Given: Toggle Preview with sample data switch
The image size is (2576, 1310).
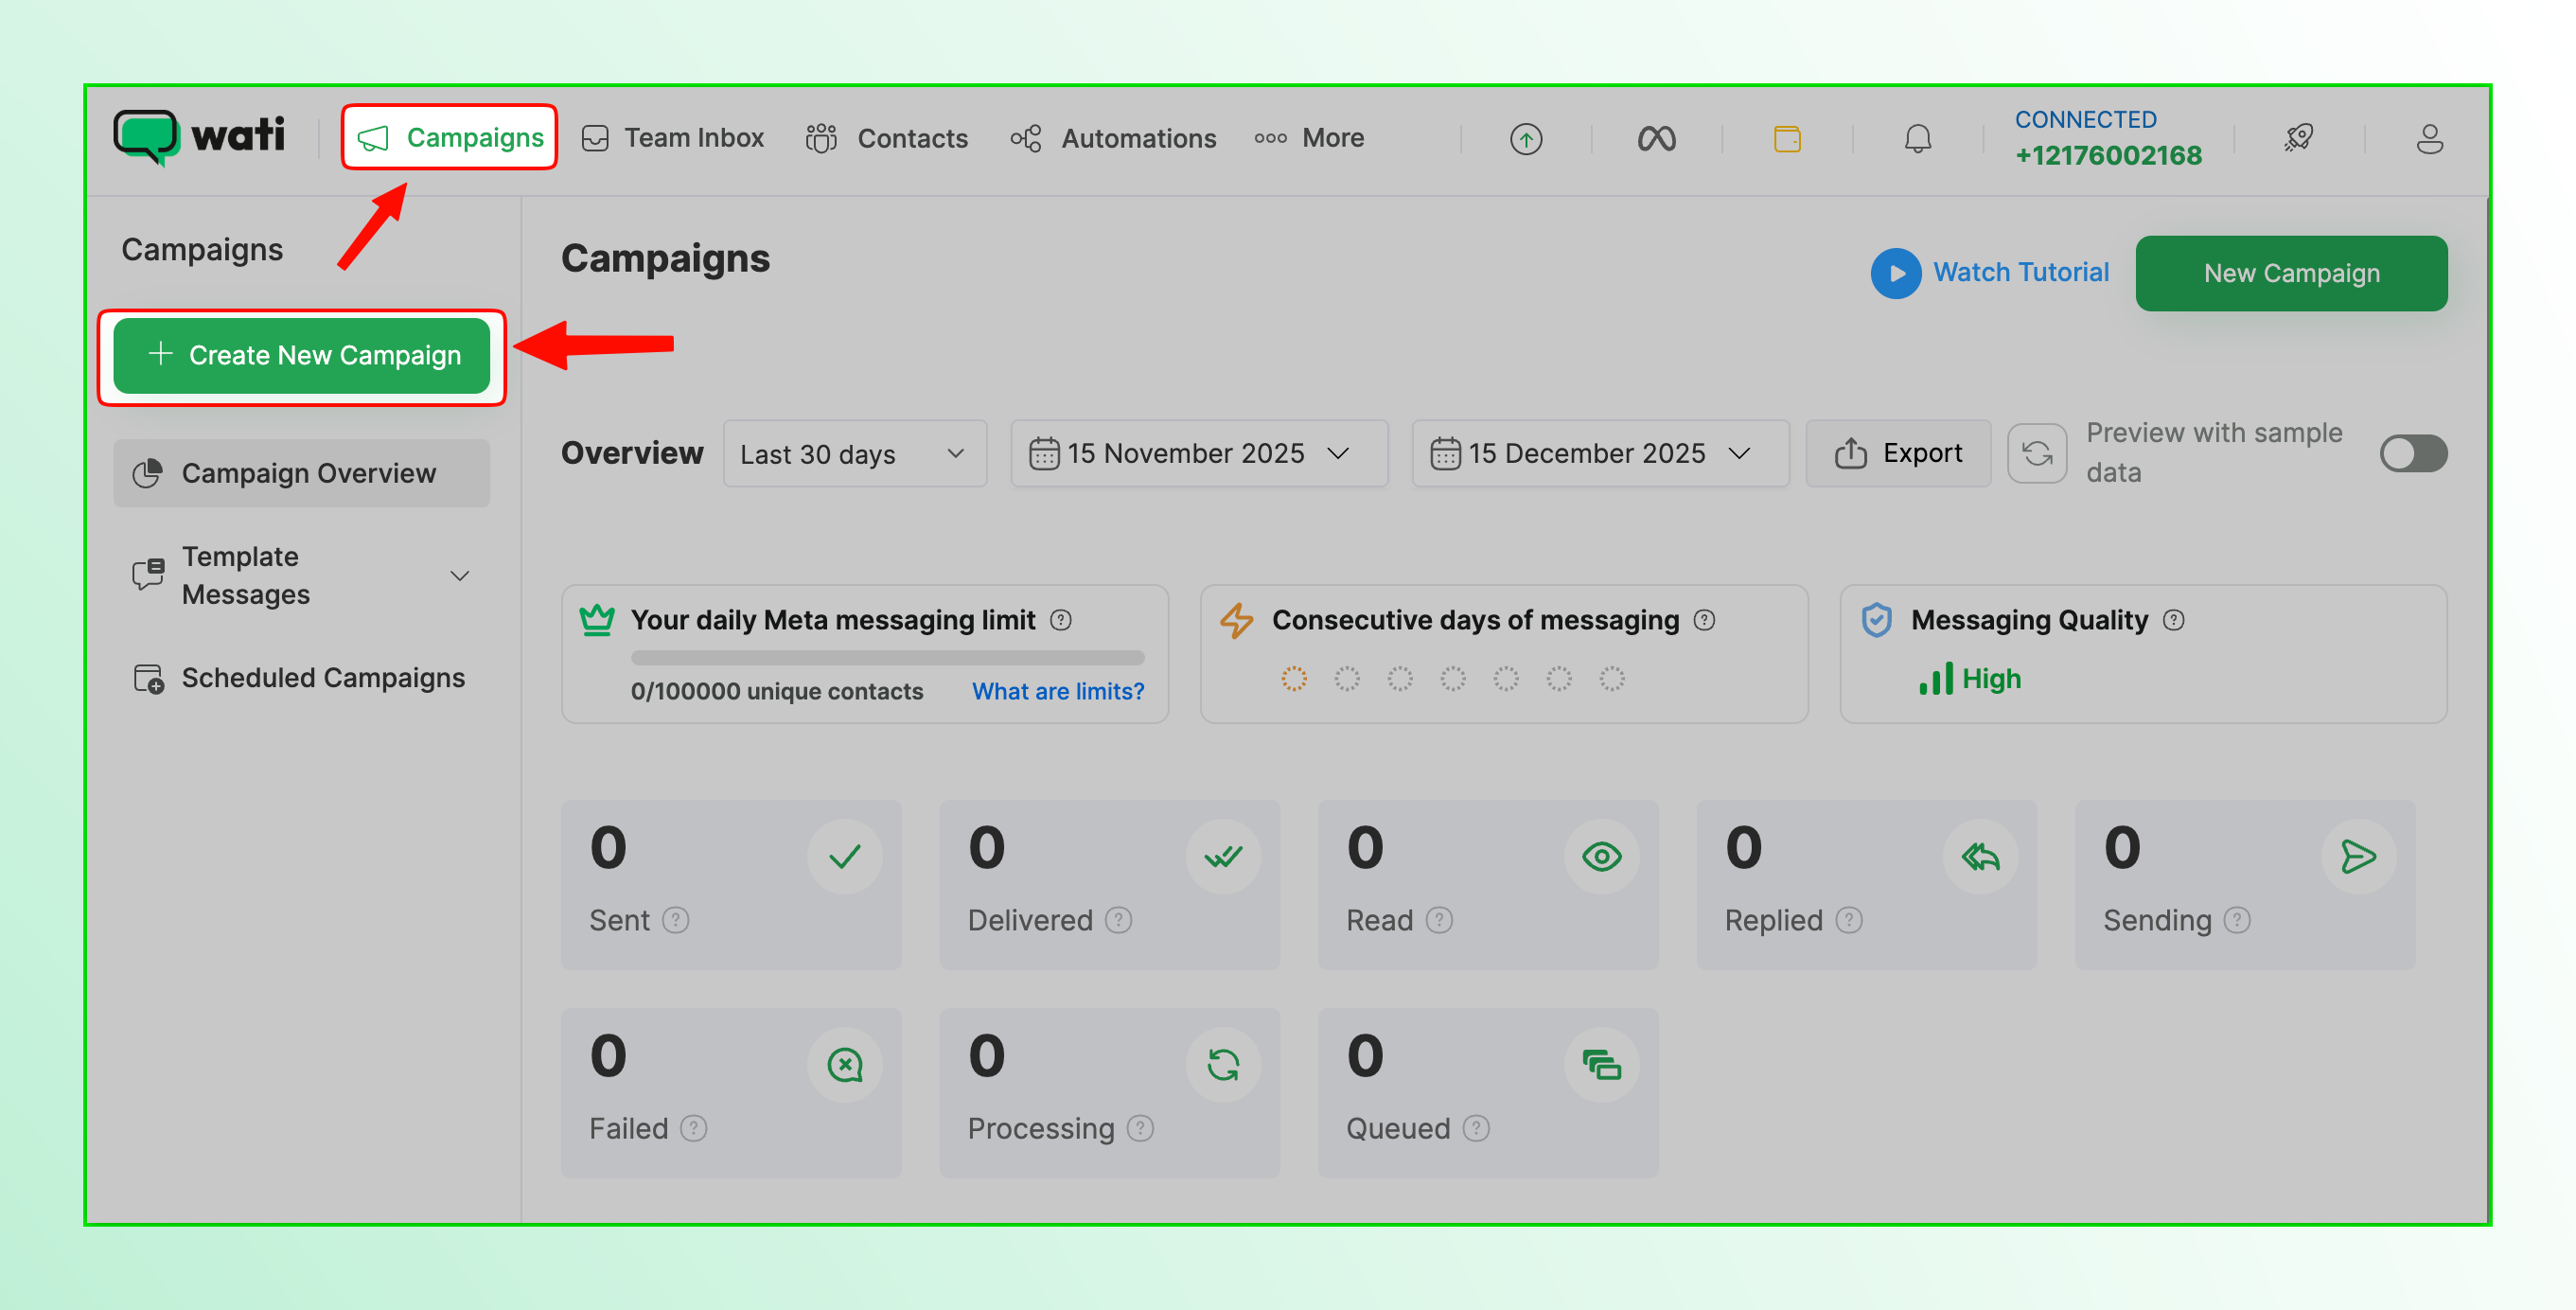Looking at the screenshot, I should [2412, 454].
